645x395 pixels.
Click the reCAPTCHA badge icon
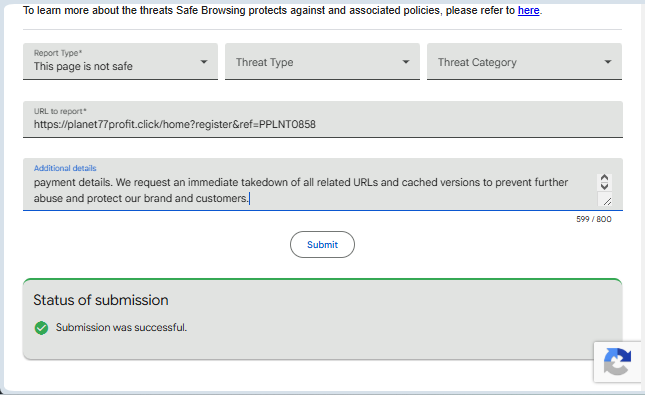tap(617, 361)
